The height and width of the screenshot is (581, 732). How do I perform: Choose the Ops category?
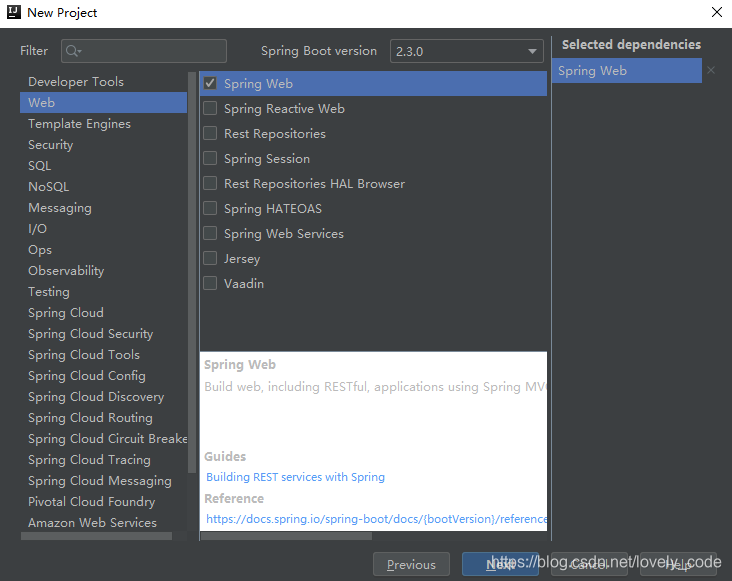point(103,250)
